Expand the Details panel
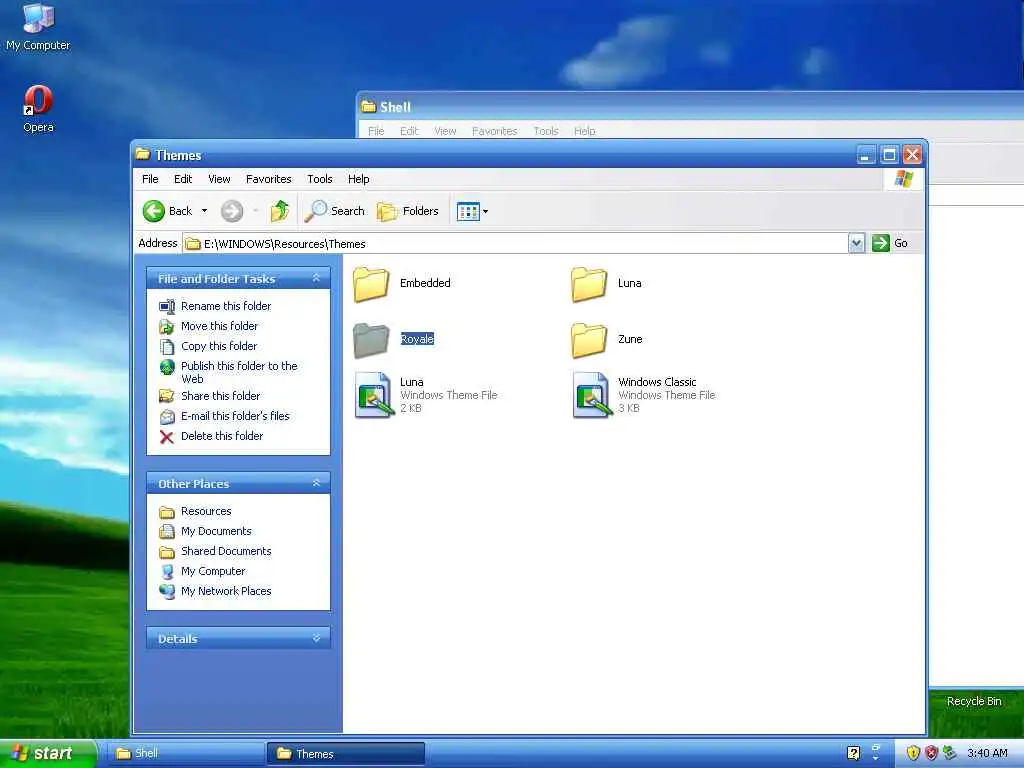Screen dimensions: 1024x768 [x=316, y=638]
